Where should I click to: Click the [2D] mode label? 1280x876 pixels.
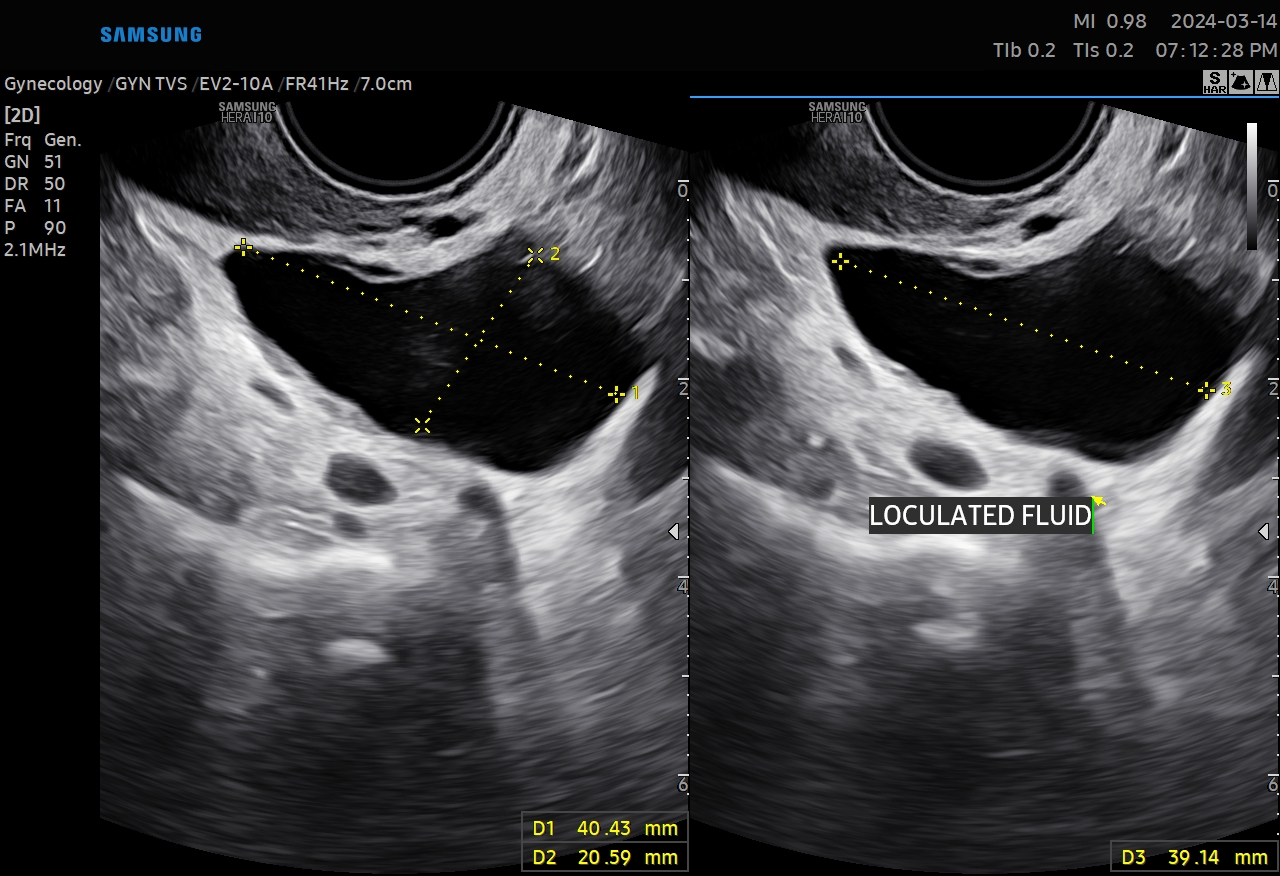click(x=22, y=114)
